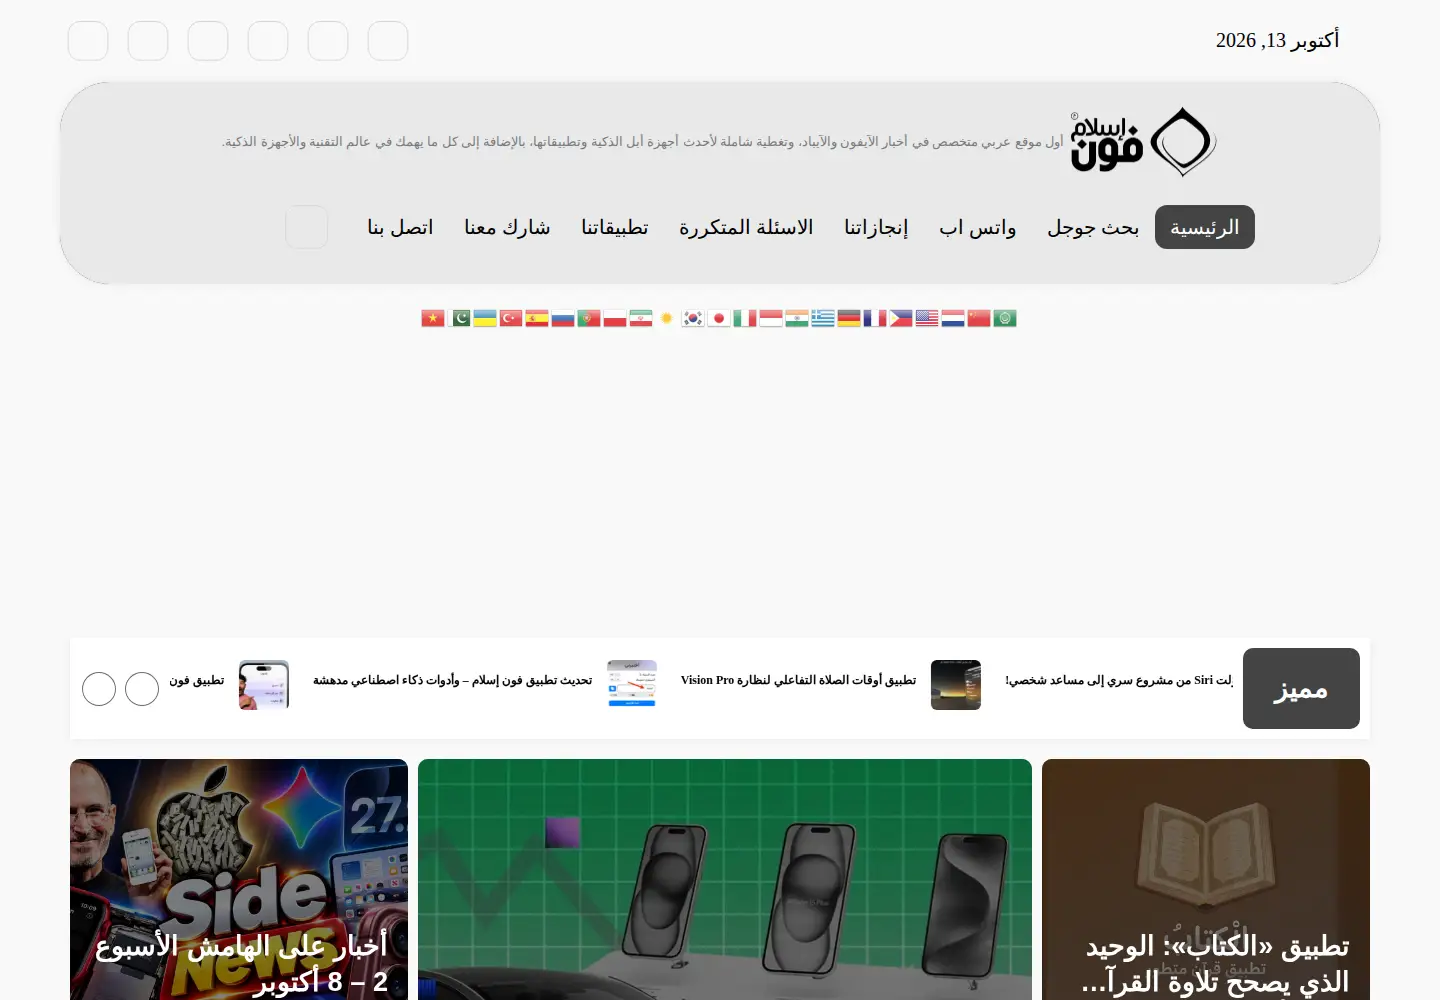1440x1000 pixels.
Task: Select the Vietnam flag language
Action: [x=433, y=318]
